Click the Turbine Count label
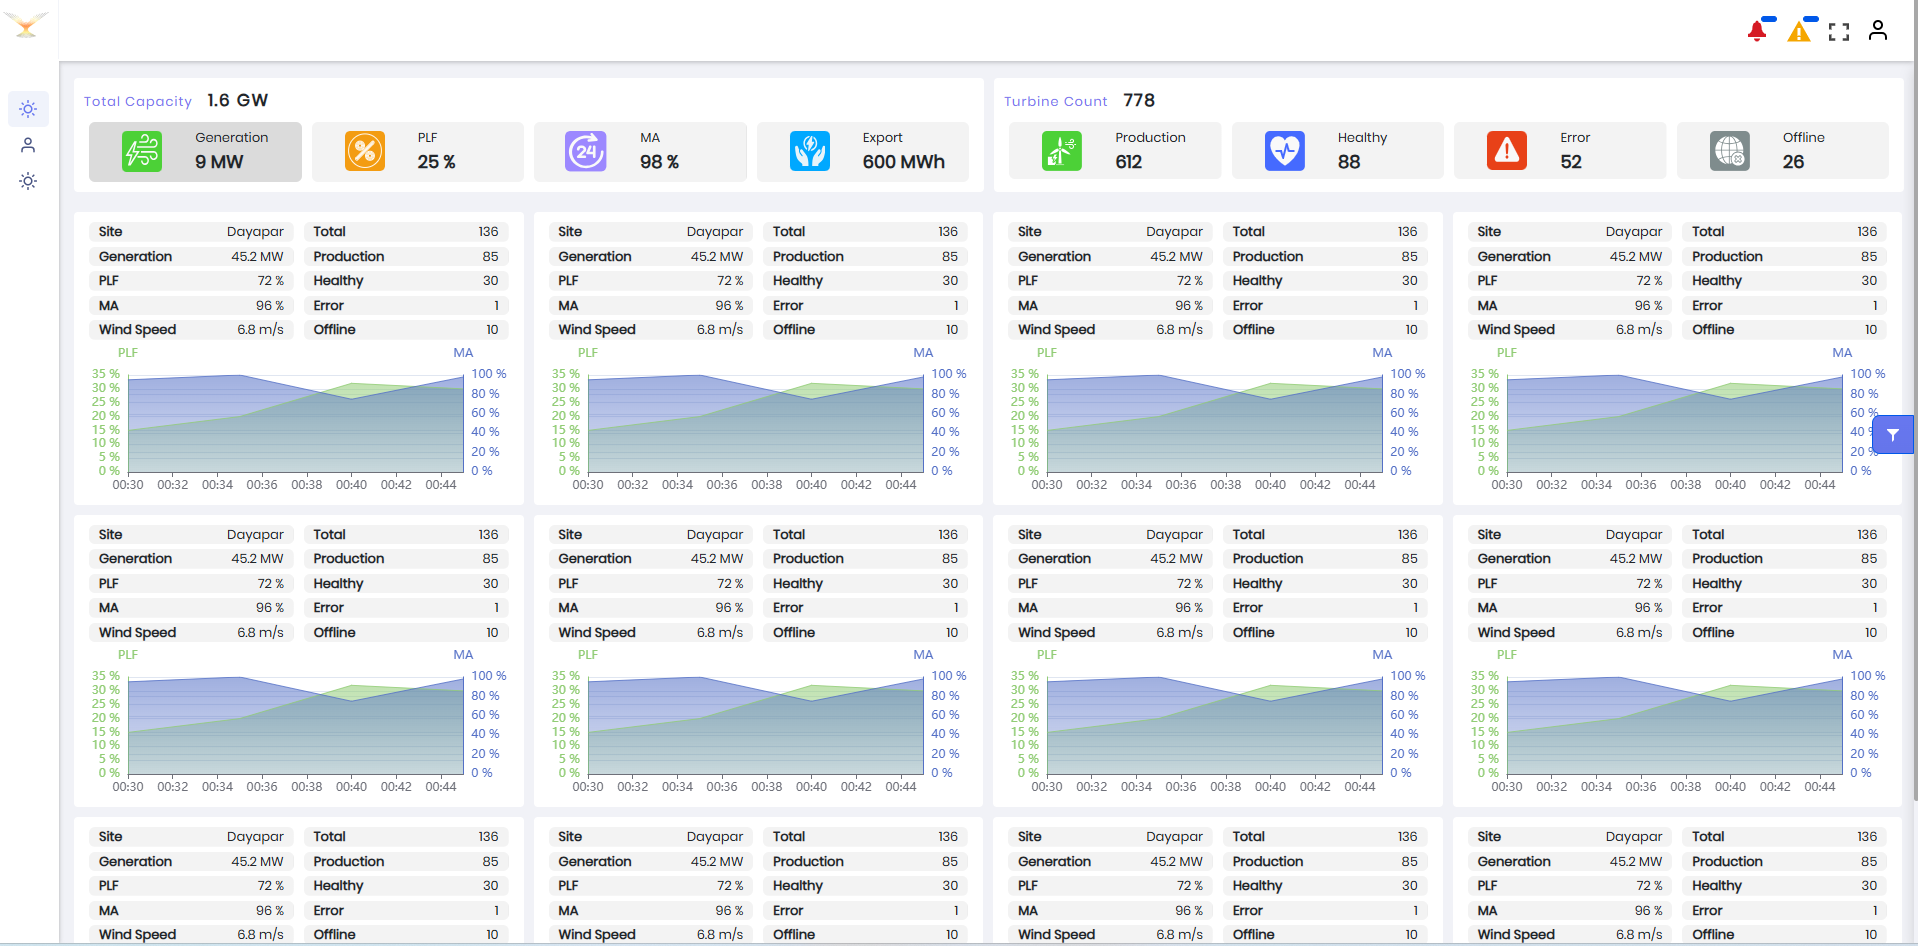 tap(1056, 101)
